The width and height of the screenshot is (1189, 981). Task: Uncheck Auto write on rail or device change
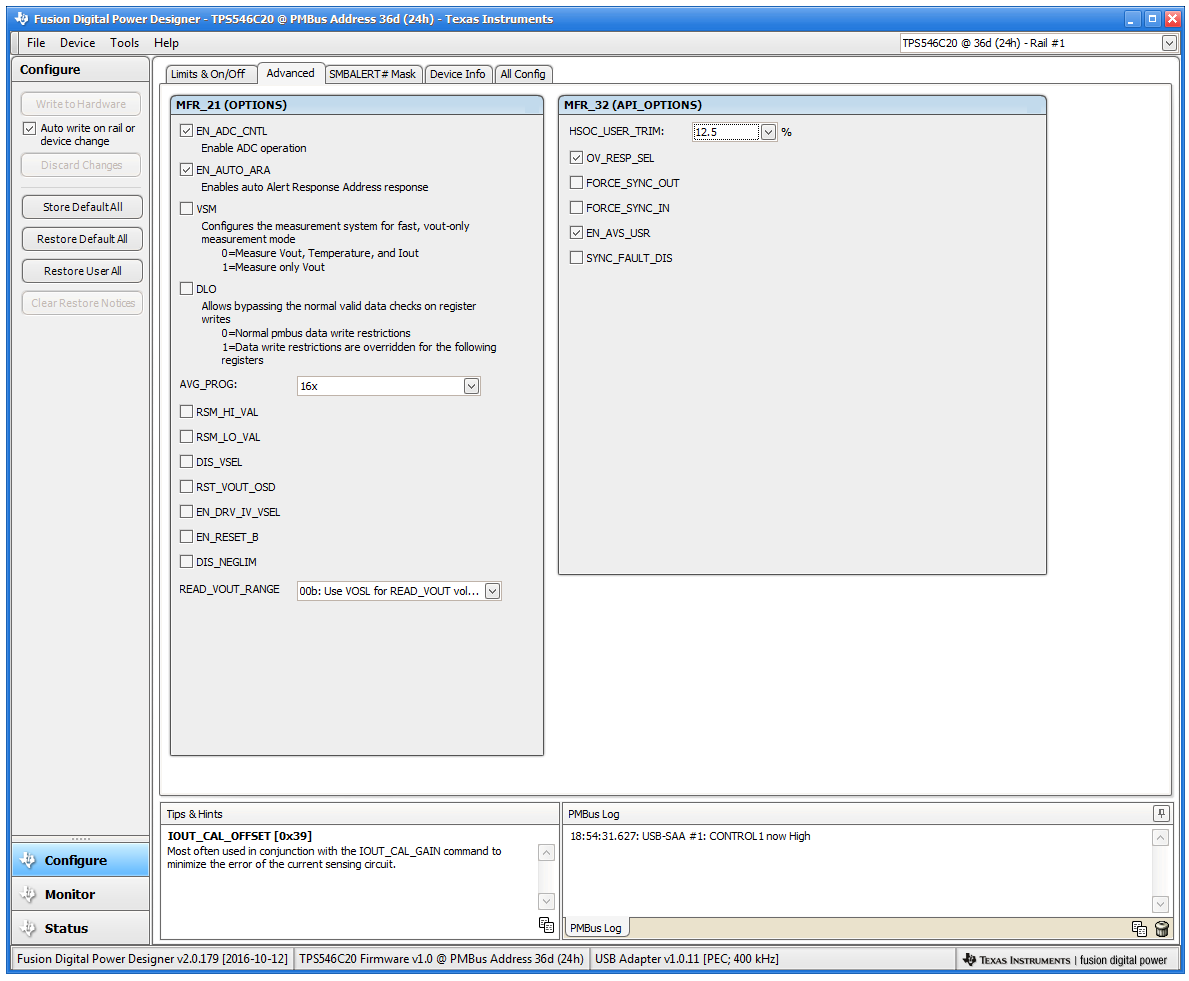point(30,128)
